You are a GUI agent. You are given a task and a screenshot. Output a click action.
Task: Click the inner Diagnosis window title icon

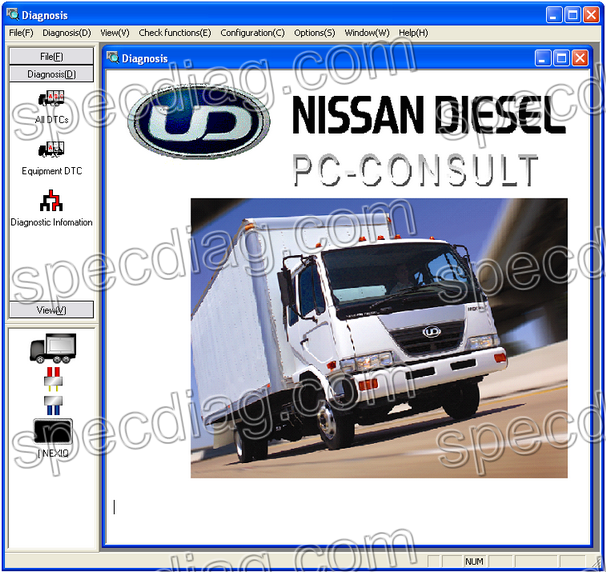pos(113,58)
